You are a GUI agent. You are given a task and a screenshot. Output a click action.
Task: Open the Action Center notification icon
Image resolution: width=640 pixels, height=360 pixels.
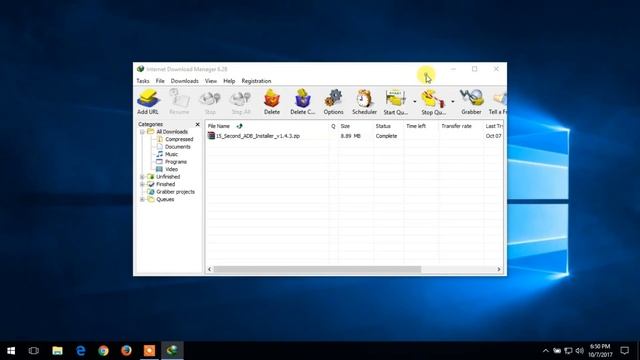pos(624,351)
